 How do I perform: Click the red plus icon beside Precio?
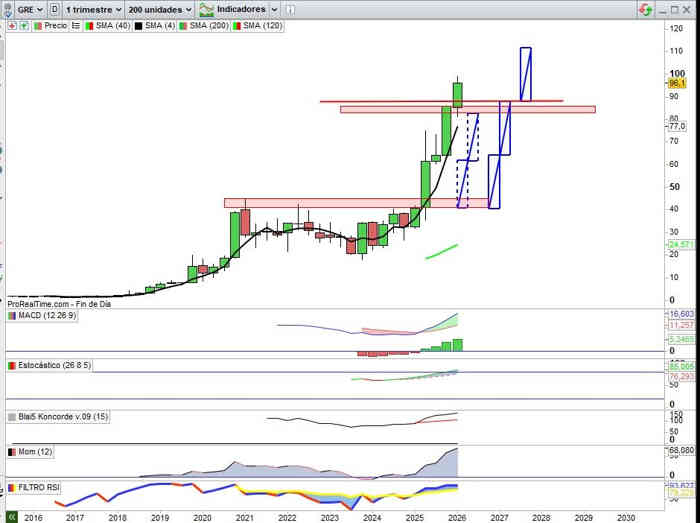pos(11,25)
